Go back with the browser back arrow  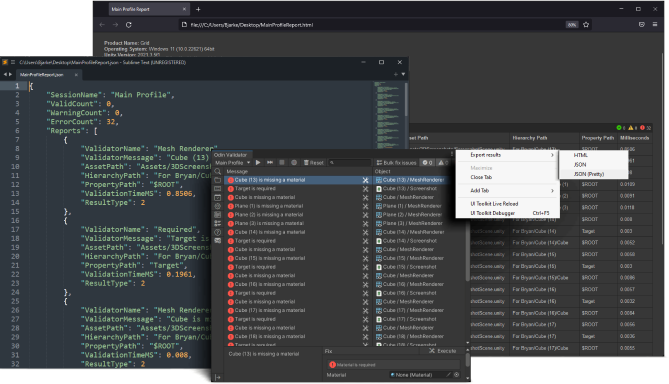click(x=102, y=25)
